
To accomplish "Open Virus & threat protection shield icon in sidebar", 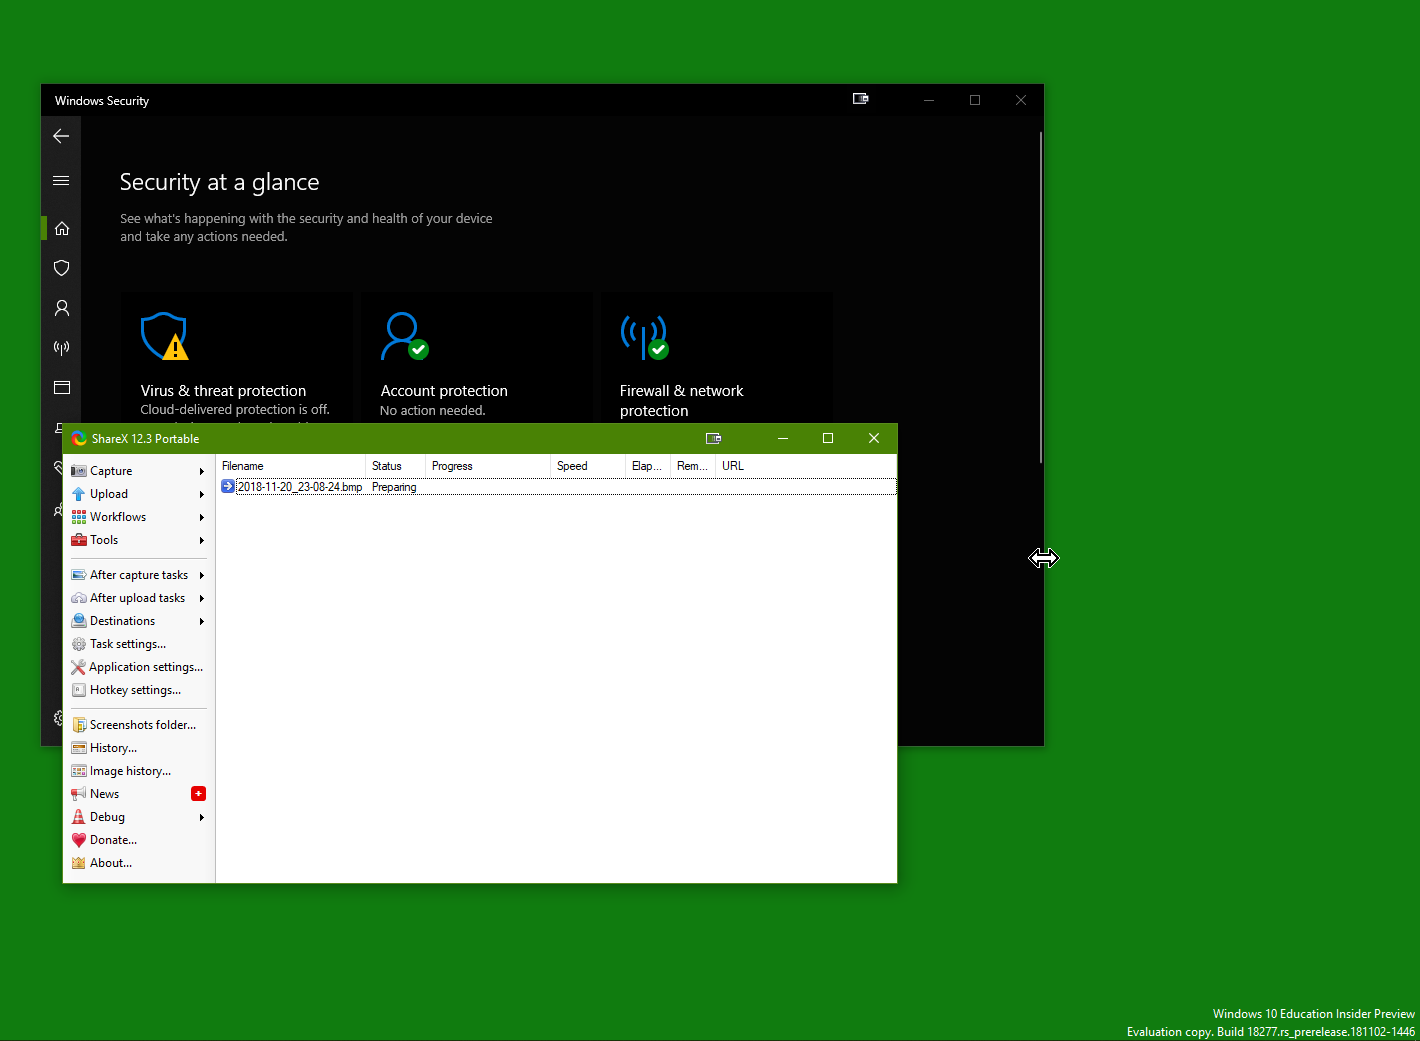I will tap(62, 268).
